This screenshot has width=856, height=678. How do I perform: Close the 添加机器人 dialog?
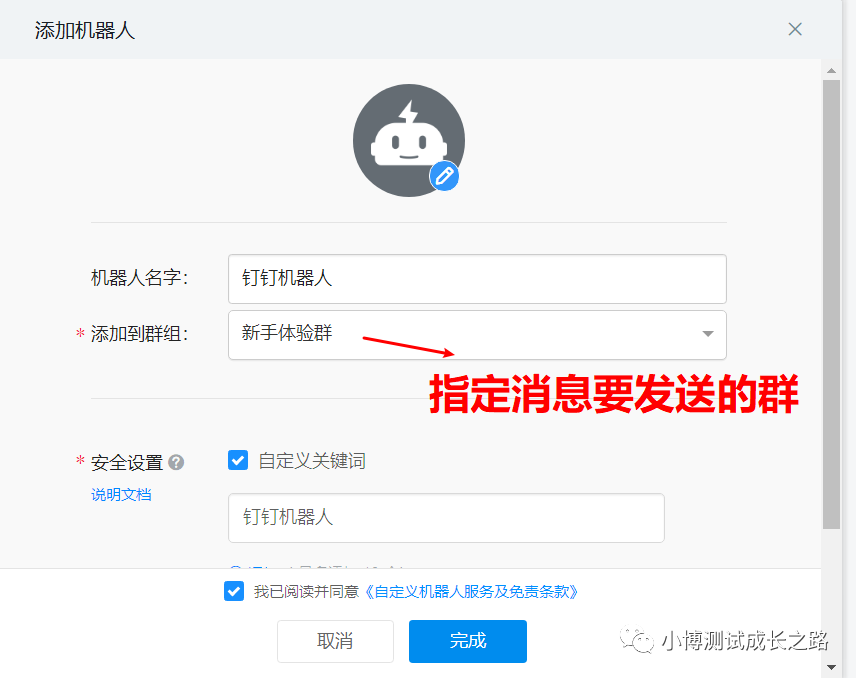pos(795,29)
